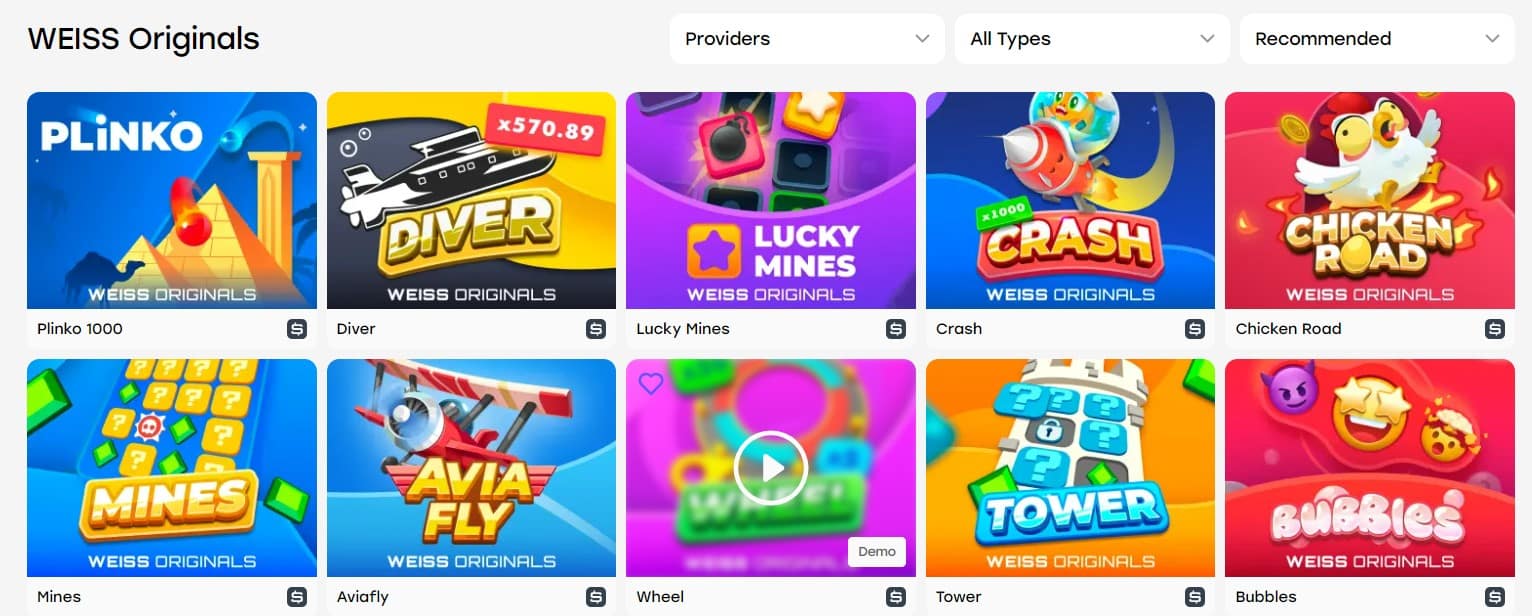
Task: Toggle the favorite heart on Wheel game
Action: point(651,384)
